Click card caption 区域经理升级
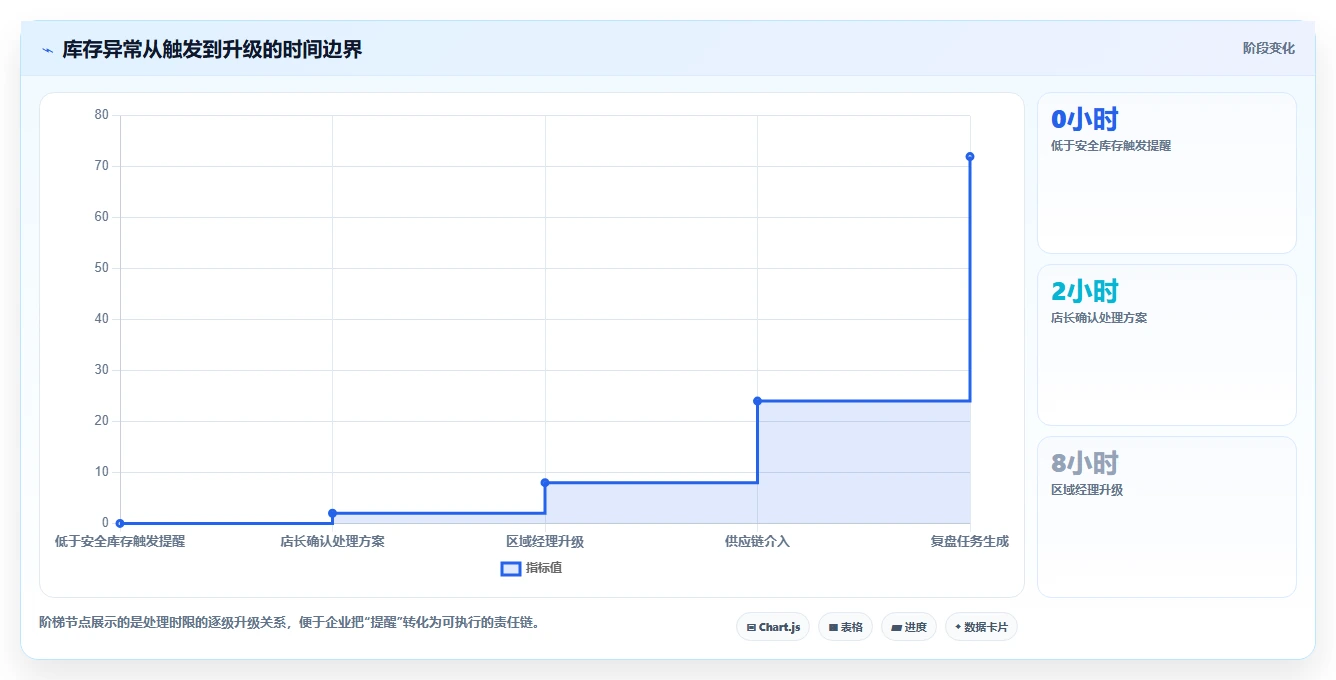Image resolution: width=1336 pixels, height=680 pixels. click(x=1087, y=489)
